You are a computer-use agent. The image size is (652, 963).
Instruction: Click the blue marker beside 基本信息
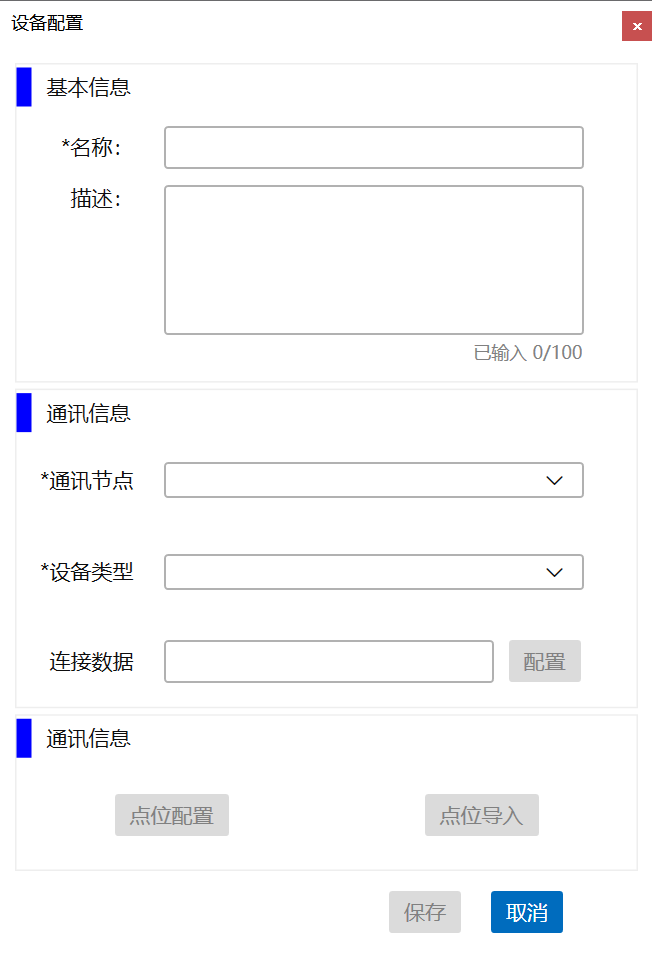(x=24, y=87)
